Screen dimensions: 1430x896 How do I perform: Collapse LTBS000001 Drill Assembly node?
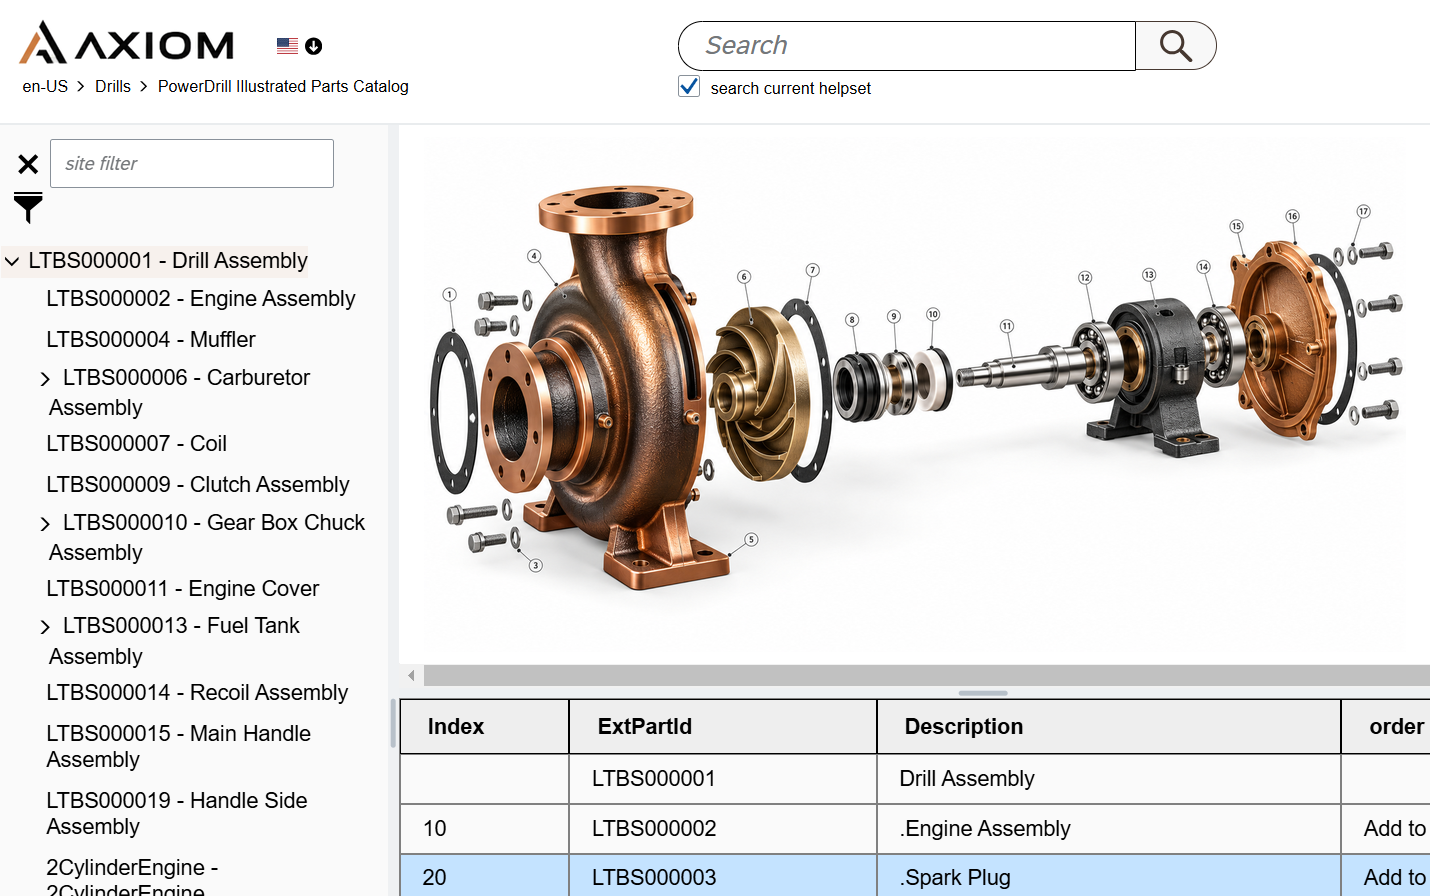12,262
